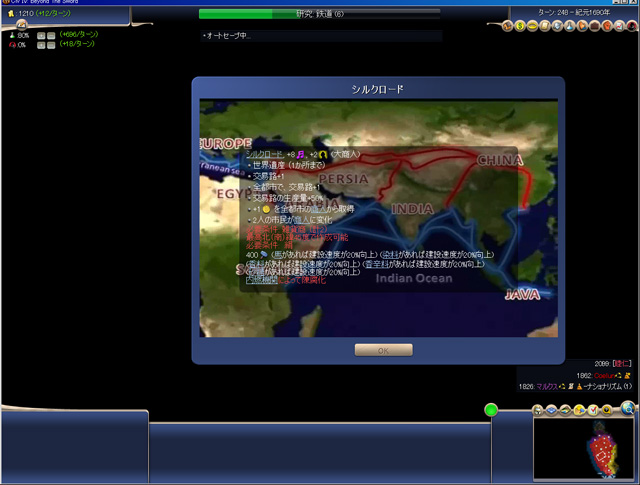Click the OK button in the シルクロード dialog

point(383,350)
